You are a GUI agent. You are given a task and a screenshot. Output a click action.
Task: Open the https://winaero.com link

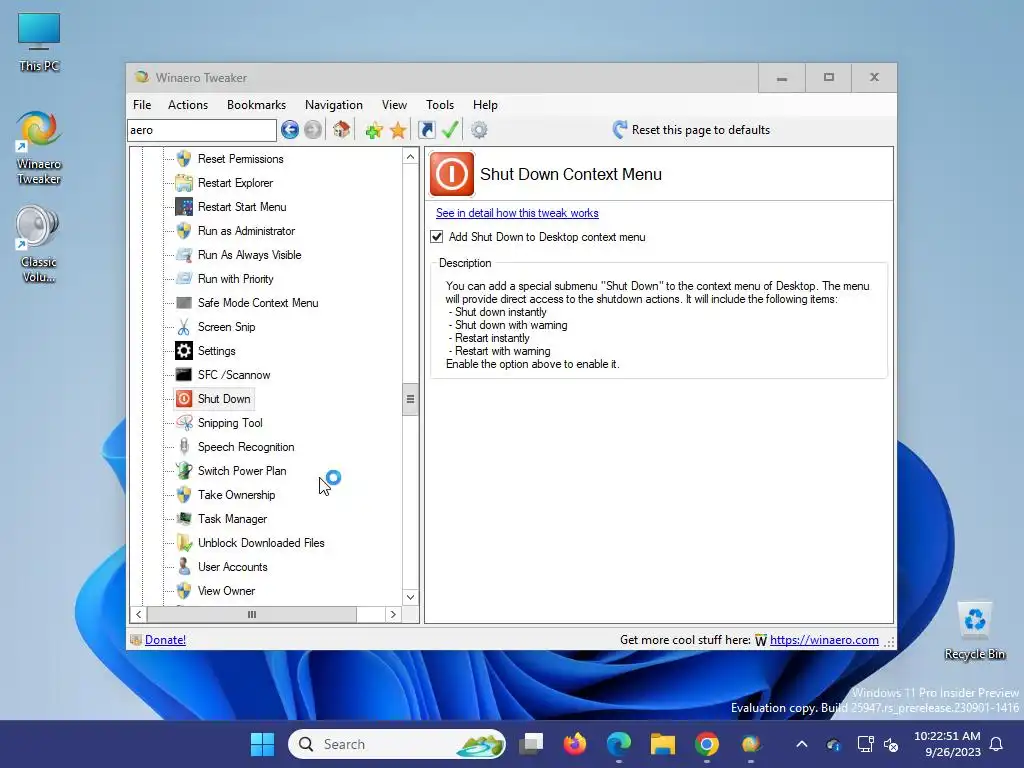point(824,640)
